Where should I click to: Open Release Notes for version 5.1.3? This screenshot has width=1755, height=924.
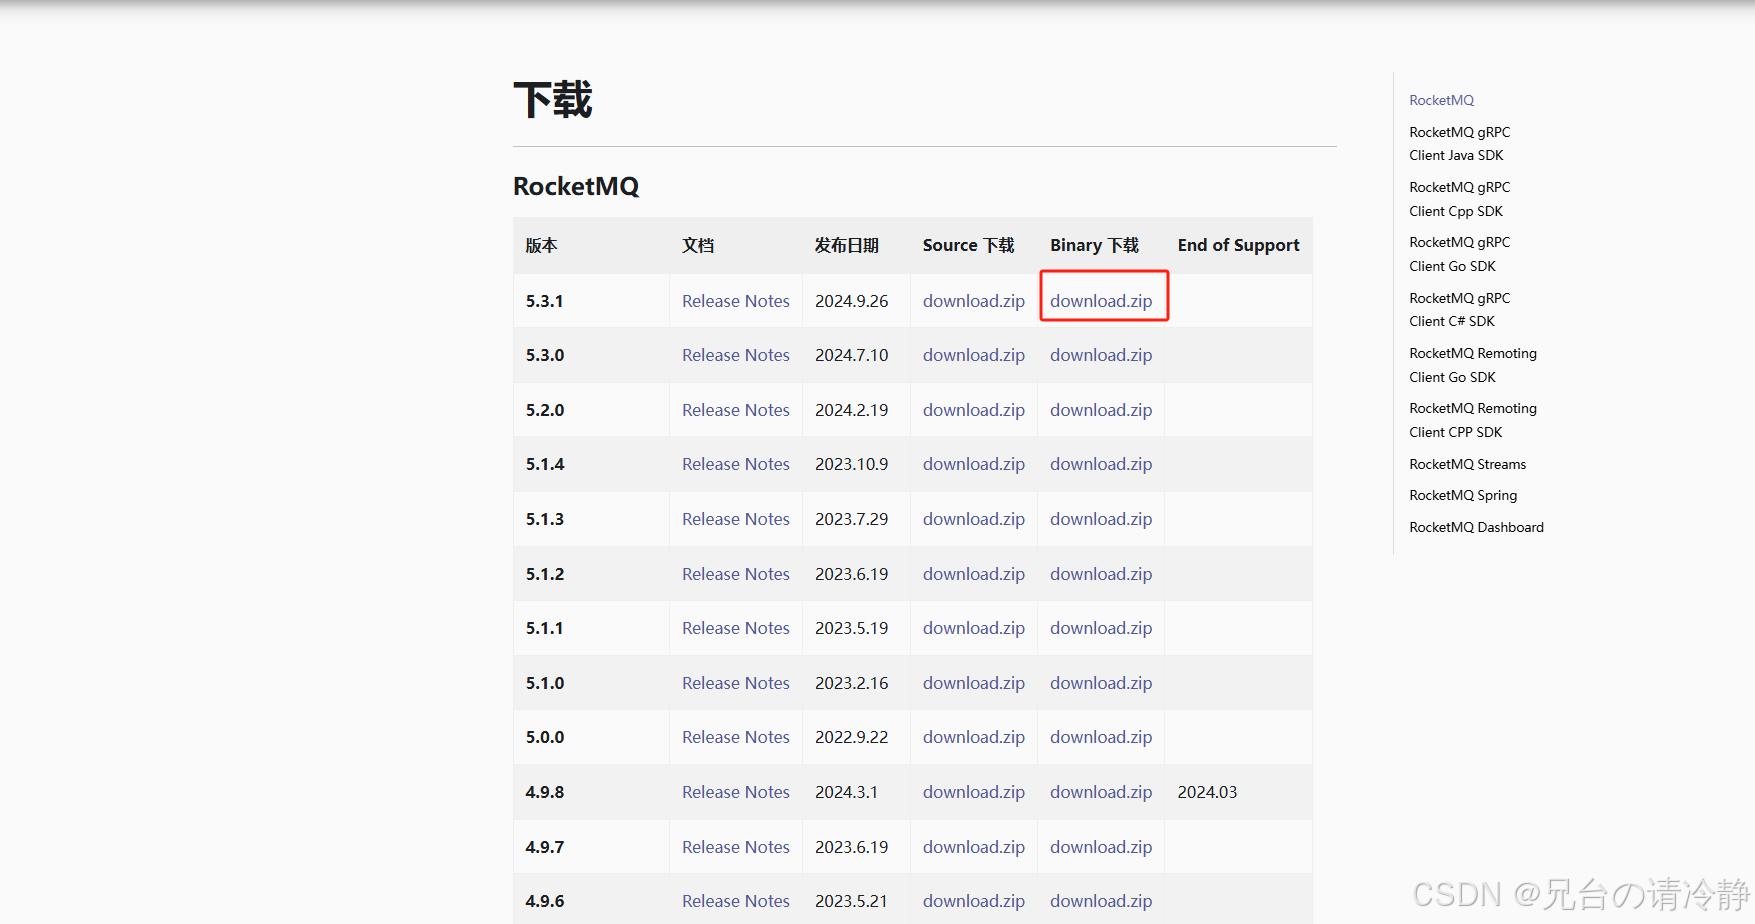pos(736,519)
